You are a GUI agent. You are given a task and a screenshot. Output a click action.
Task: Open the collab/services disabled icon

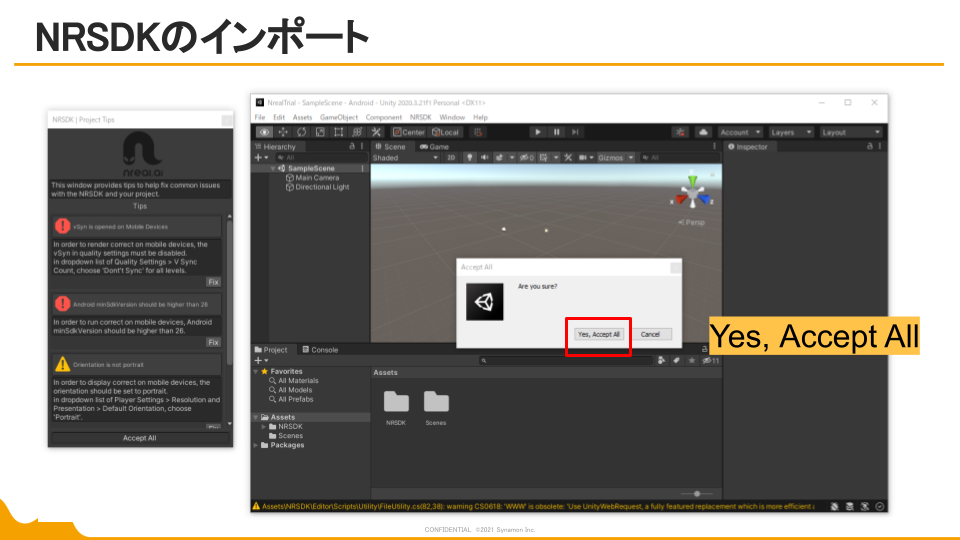680,132
